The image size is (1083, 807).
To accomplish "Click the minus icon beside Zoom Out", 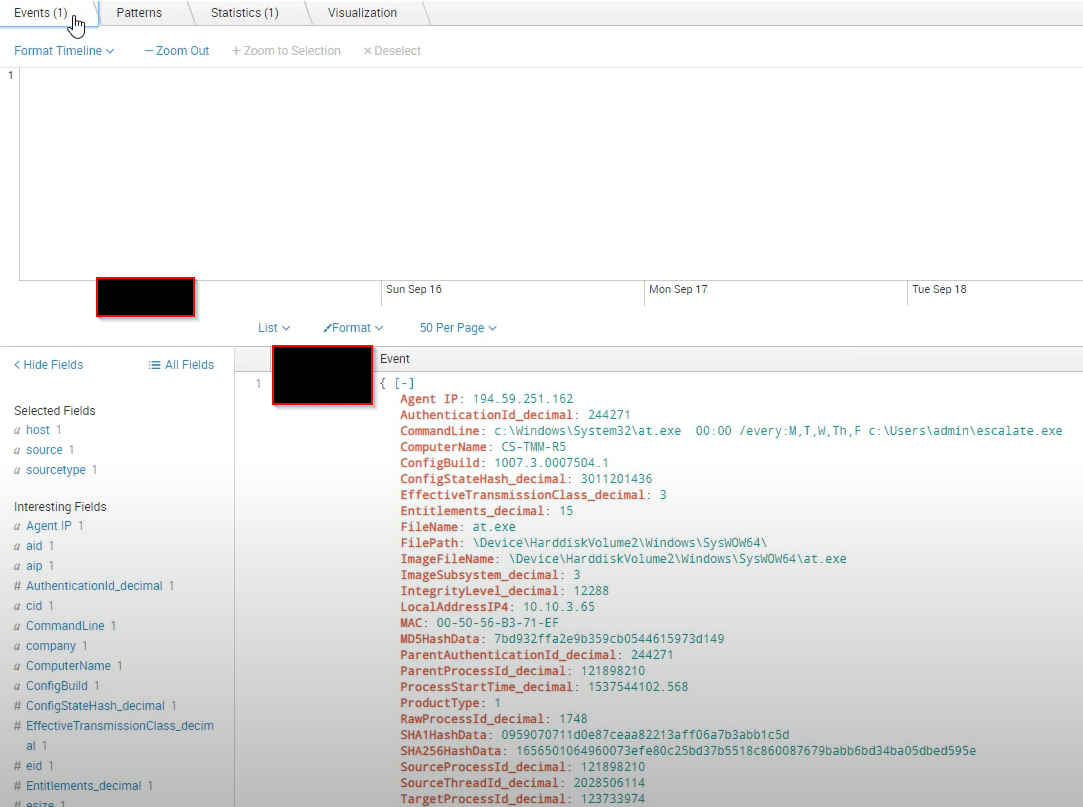I will (x=148, y=50).
